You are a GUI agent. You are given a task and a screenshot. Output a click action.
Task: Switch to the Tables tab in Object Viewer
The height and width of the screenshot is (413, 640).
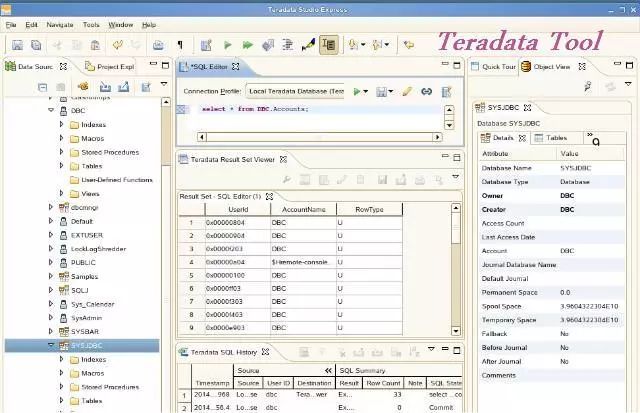click(551, 138)
